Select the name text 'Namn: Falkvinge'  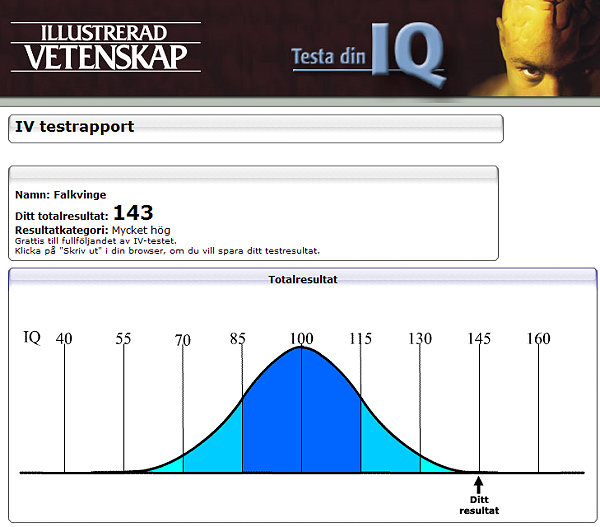point(60,195)
